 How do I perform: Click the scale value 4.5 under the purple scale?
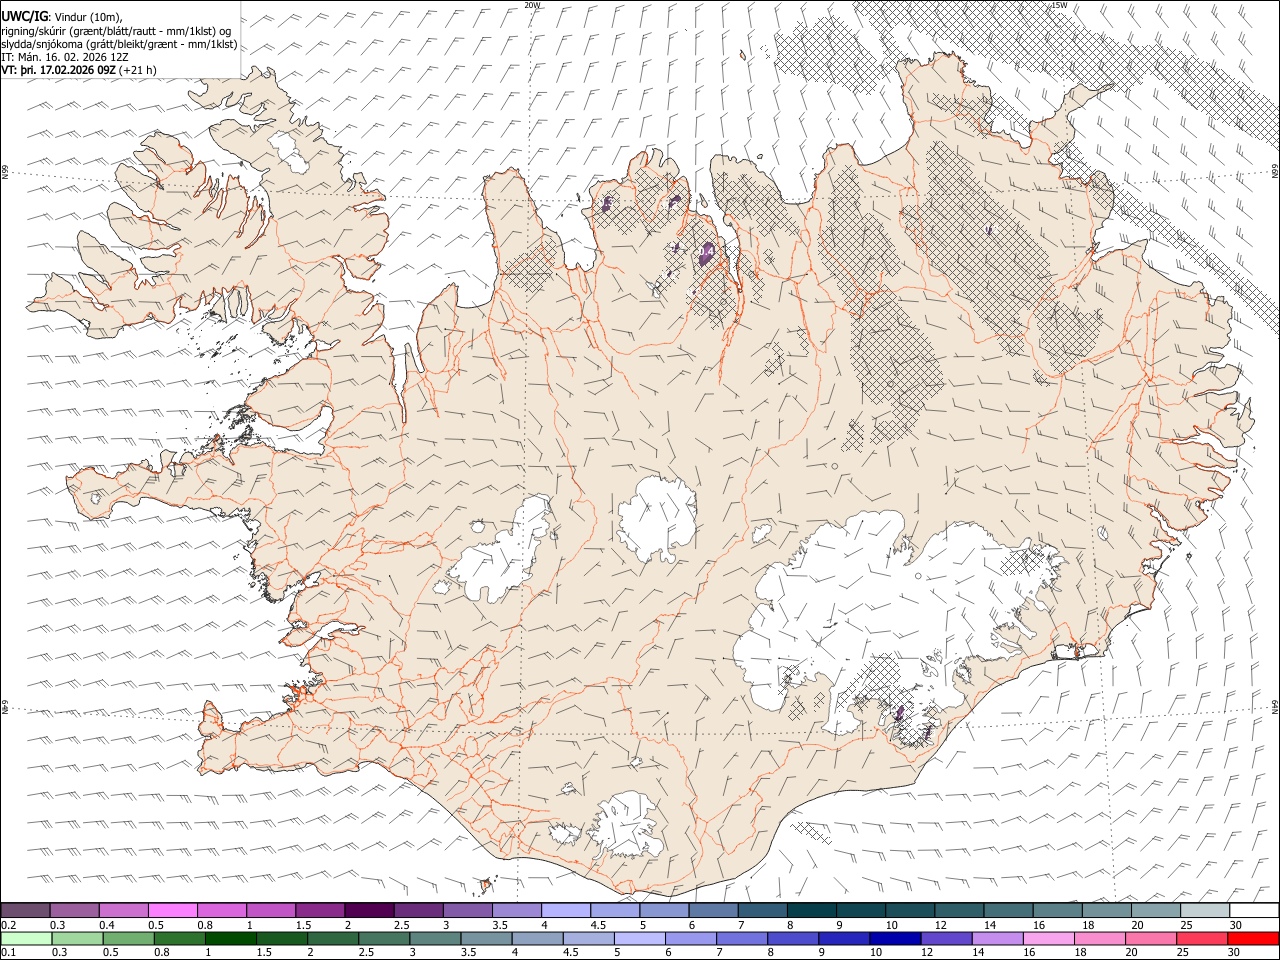point(598,925)
